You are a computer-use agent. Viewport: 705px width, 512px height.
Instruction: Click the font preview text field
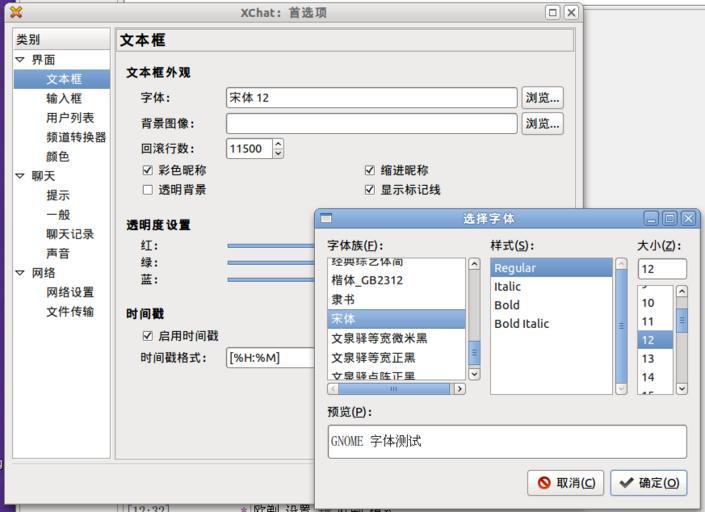coord(506,441)
